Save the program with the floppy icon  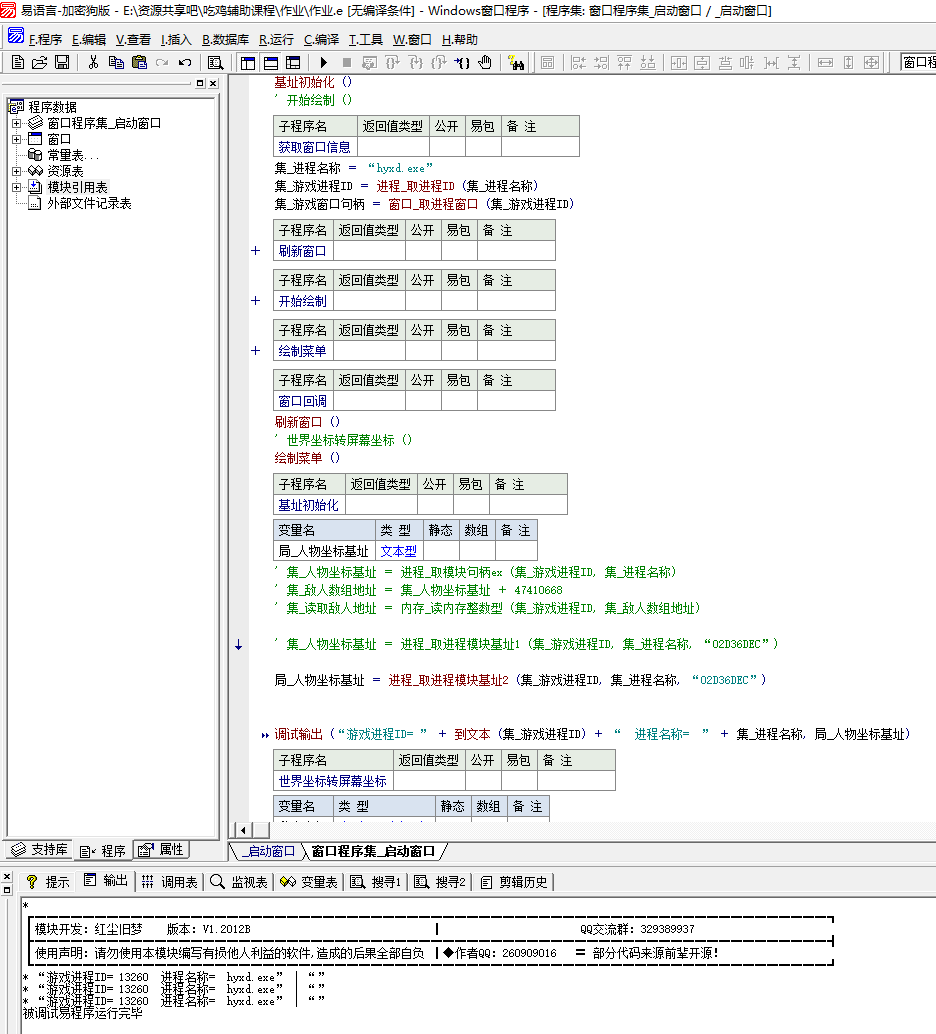[62, 63]
